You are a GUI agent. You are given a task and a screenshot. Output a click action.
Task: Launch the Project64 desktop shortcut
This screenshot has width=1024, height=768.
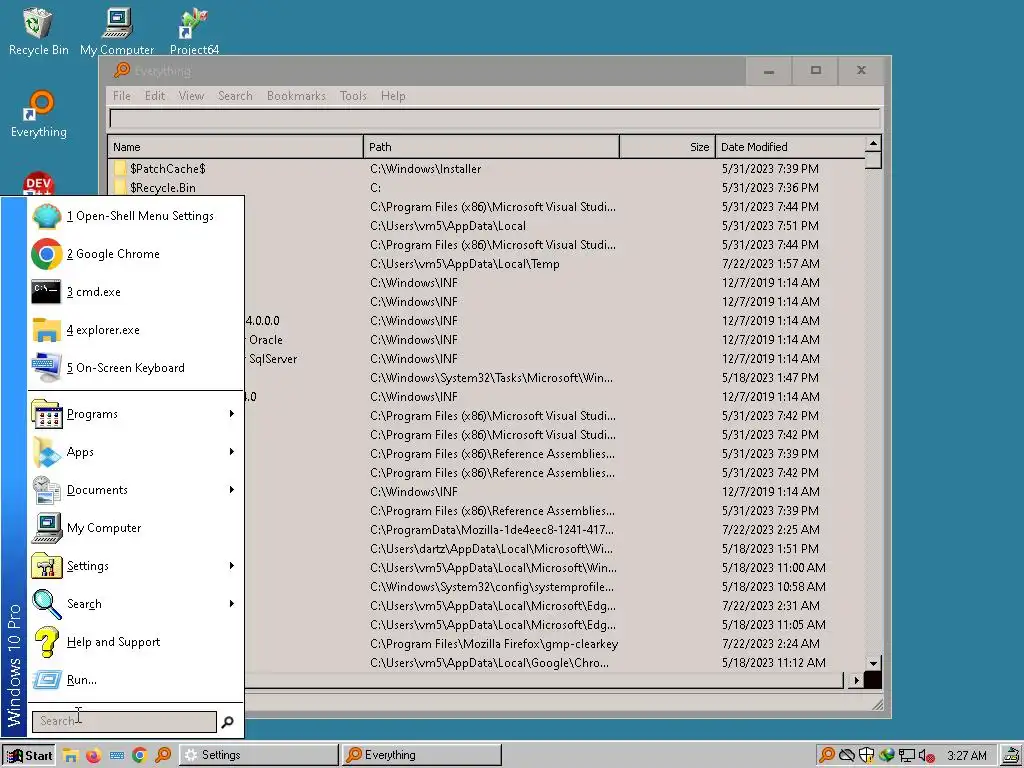pyautogui.click(x=194, y=31)
